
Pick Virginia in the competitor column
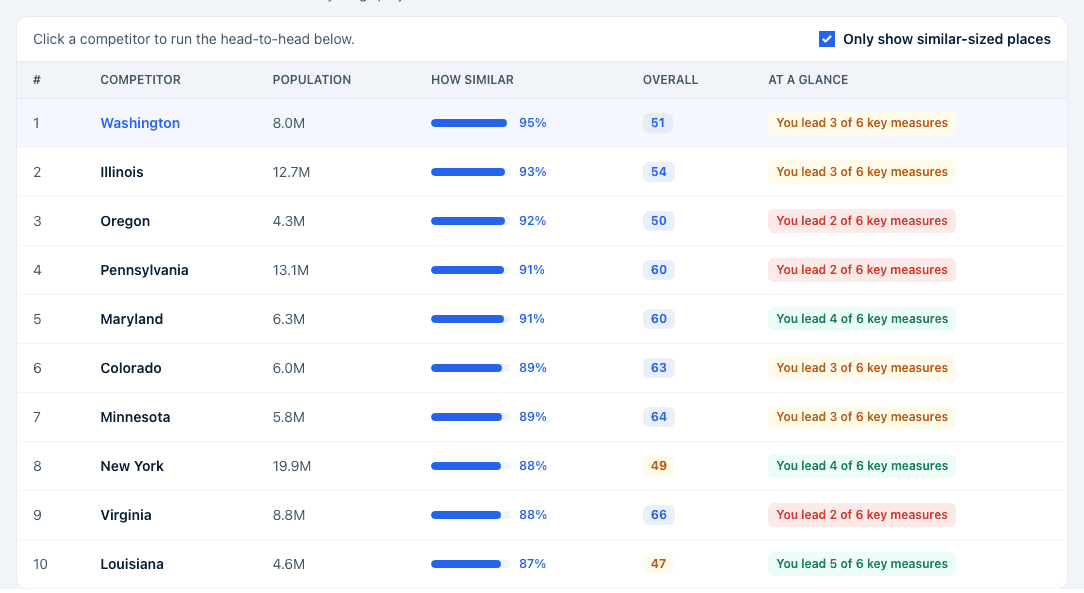pyautogui.click(x=126, y=516)
